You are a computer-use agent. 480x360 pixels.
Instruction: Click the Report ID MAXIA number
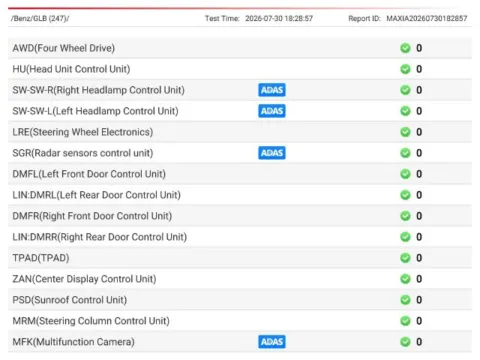[x=427, y=18]
